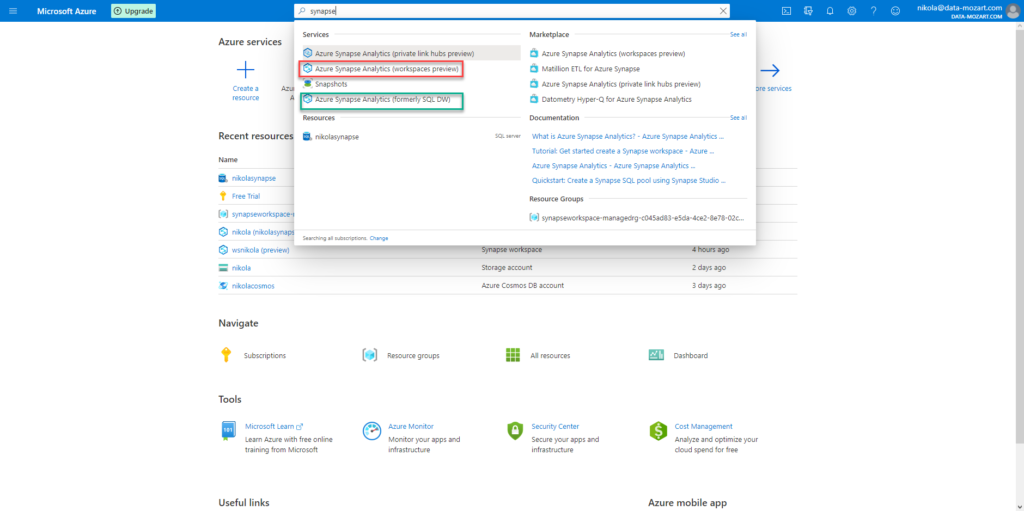The image size is (1024, 511).
Task: Click wsnikola Synapse workspace icon
Action: pos(223,250)
